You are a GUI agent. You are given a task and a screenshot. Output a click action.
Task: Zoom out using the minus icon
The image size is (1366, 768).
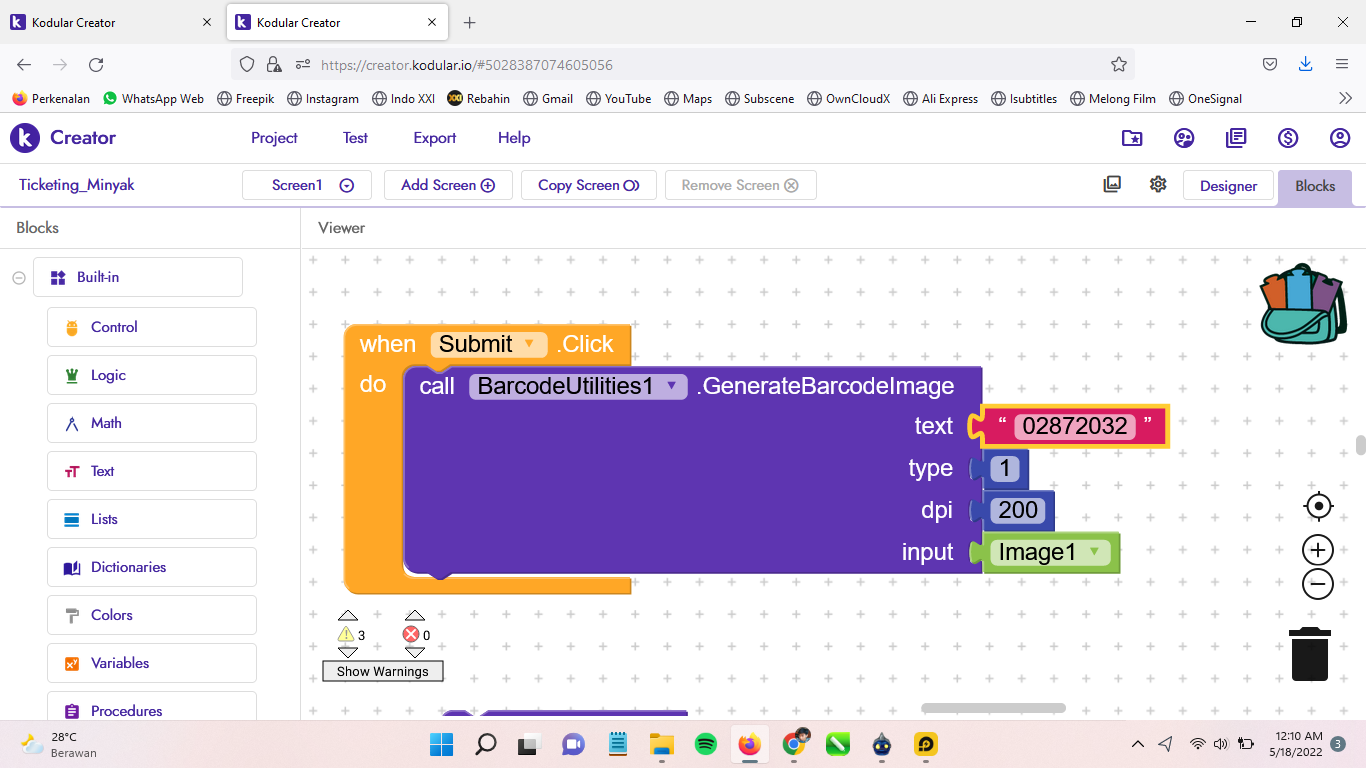(1318, 584)
